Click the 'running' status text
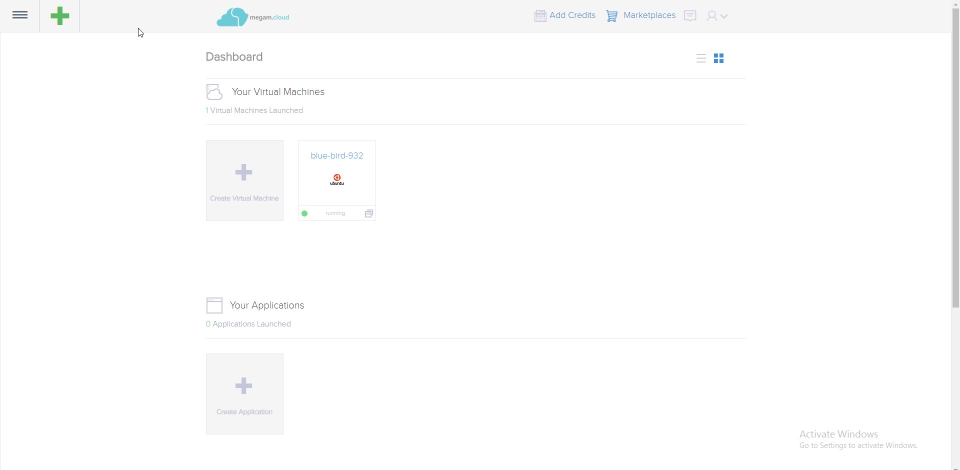 (336, 214)
